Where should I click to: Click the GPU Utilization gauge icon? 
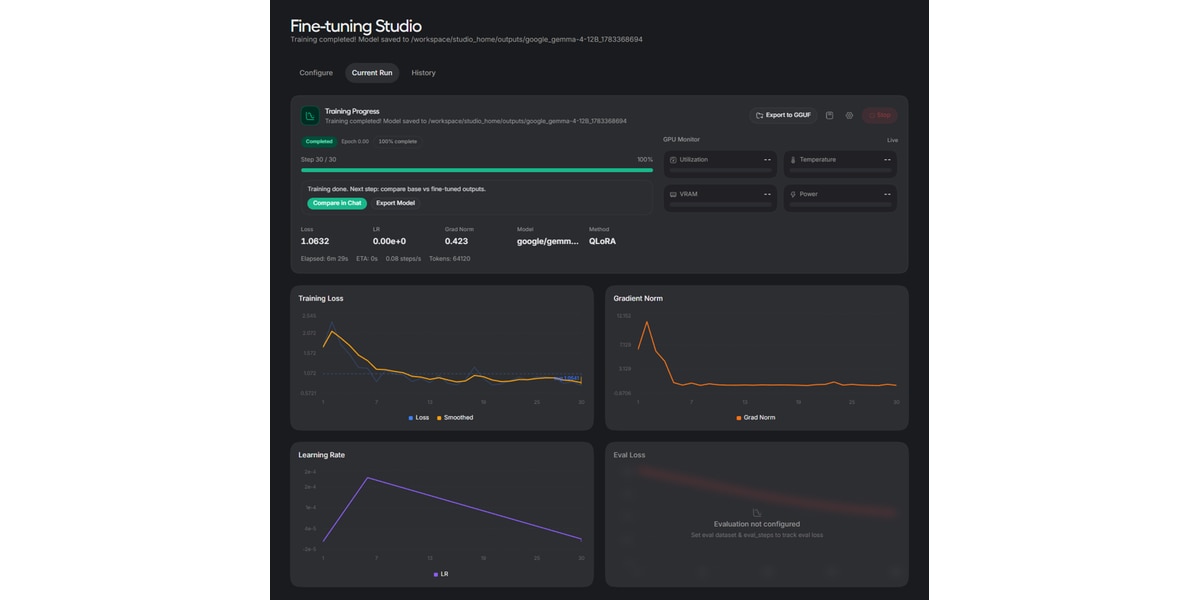[x=673, y=160]
